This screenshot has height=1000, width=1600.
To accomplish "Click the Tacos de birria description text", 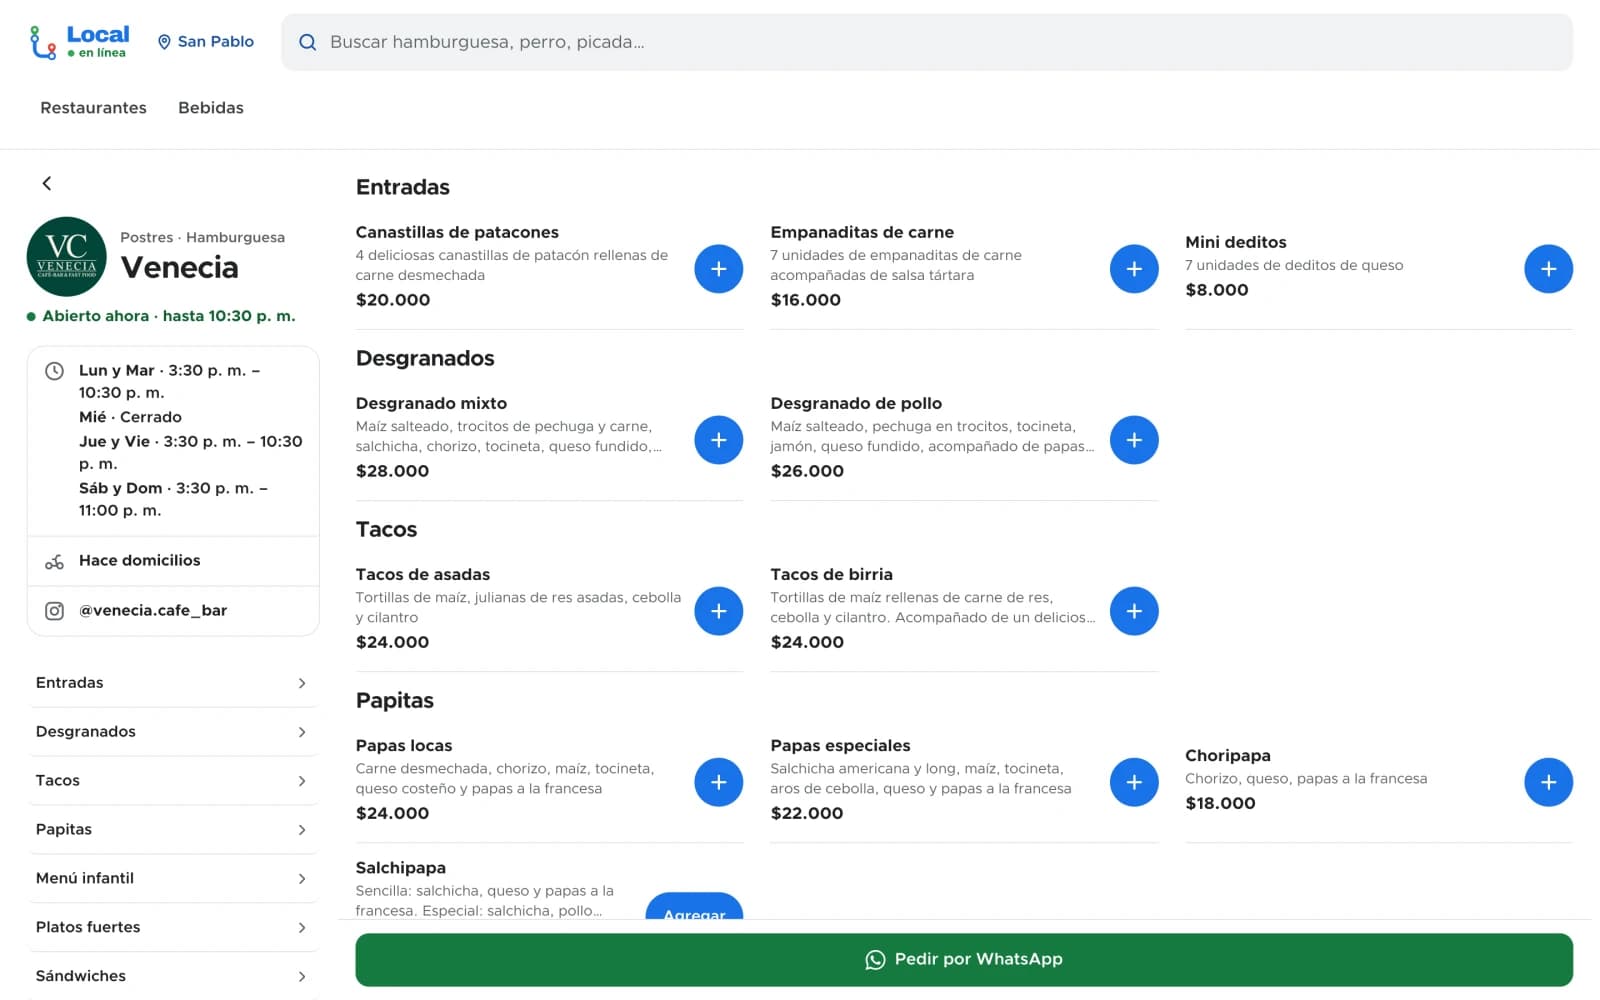I will coord(932,608).
